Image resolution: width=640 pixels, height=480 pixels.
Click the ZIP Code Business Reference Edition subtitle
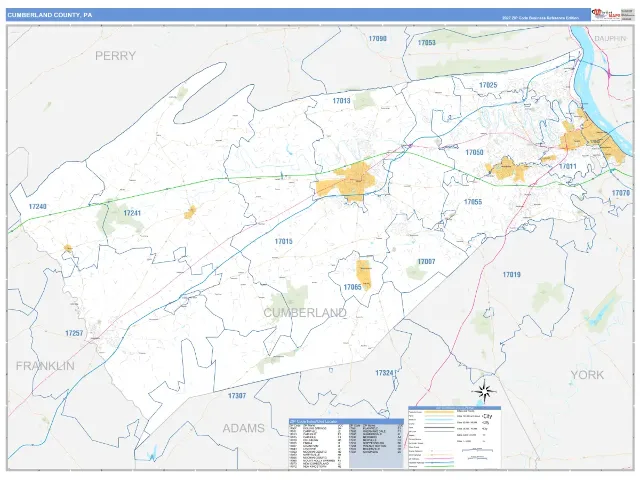click(540, 18)
